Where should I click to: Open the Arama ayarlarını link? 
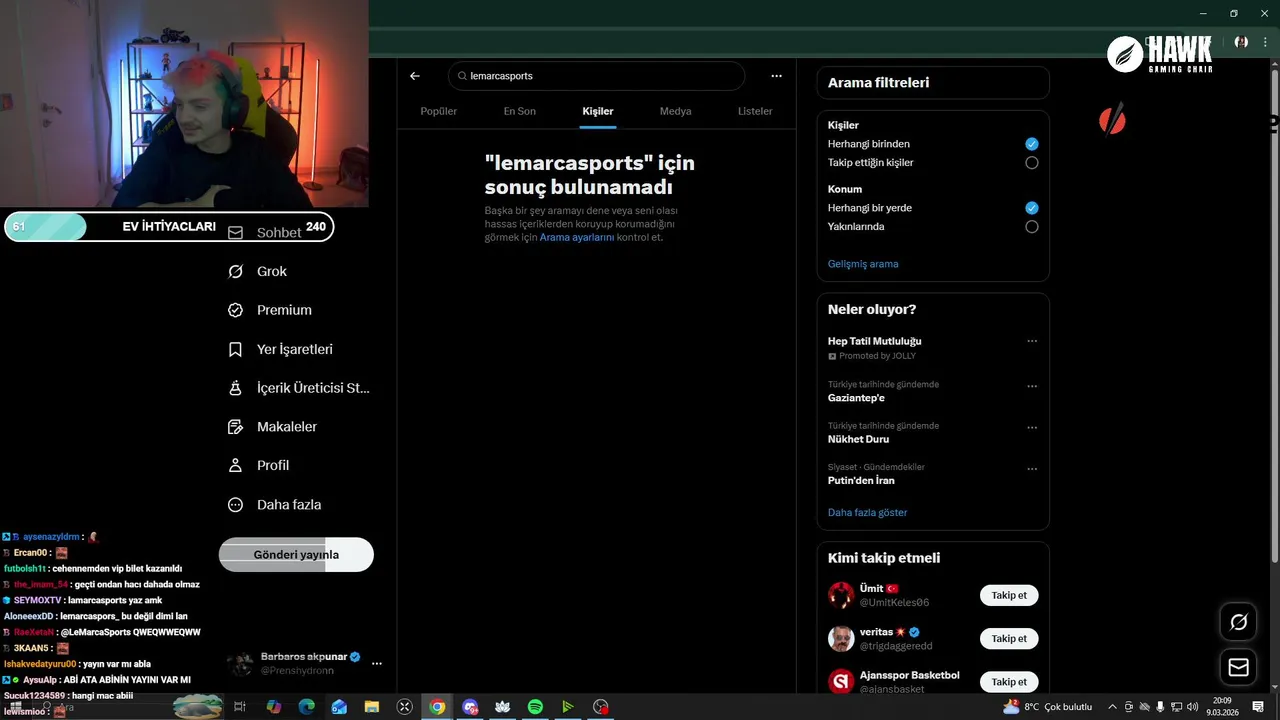coord(577,237)
